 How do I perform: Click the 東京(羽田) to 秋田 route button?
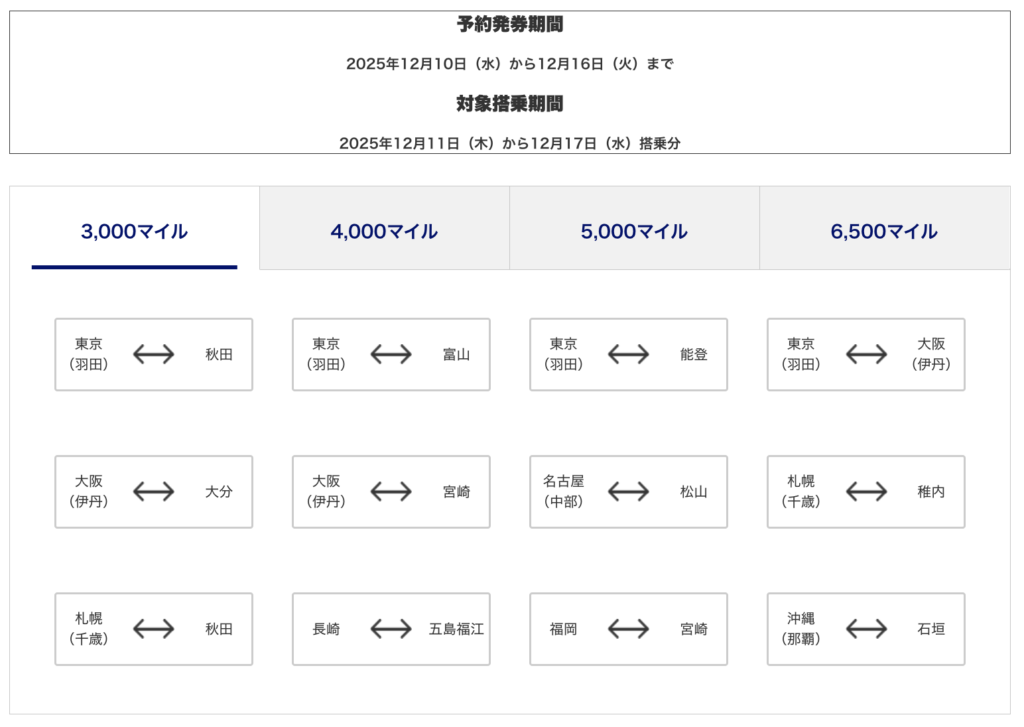click(x=153, y=355)
